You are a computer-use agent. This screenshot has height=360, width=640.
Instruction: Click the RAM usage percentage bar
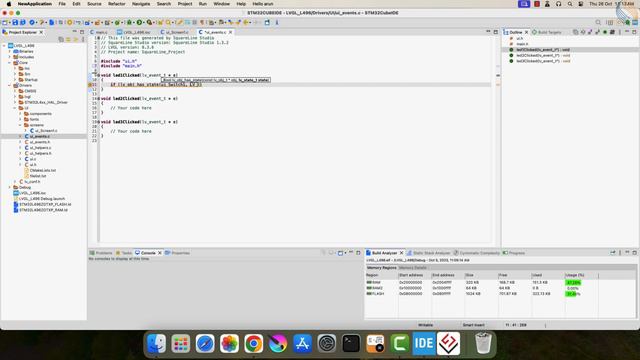pyautogui.click(x=573, y=282)
